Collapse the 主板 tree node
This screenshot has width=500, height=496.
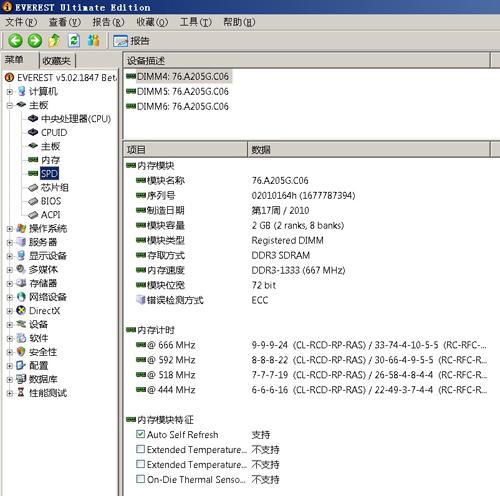10,106
